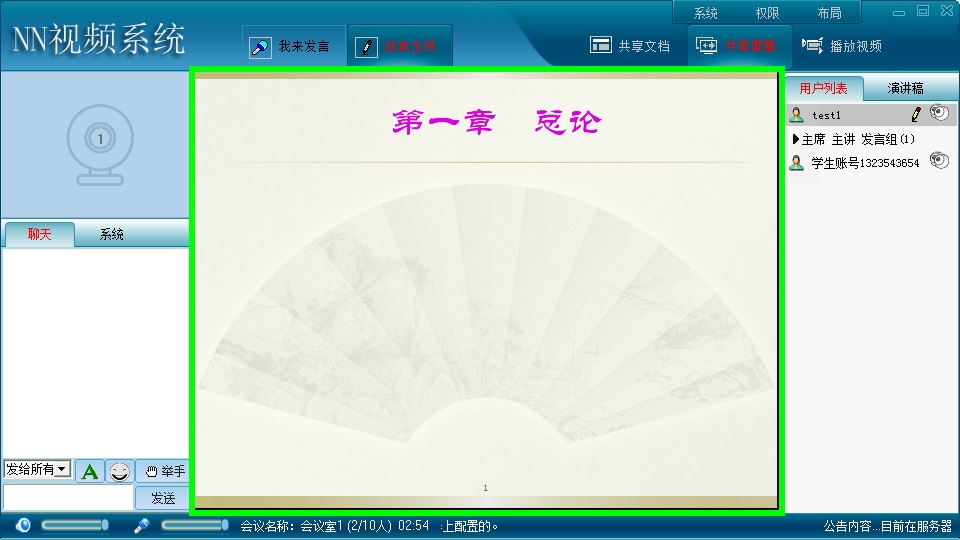Open the emoticon smiley picker

120,471
